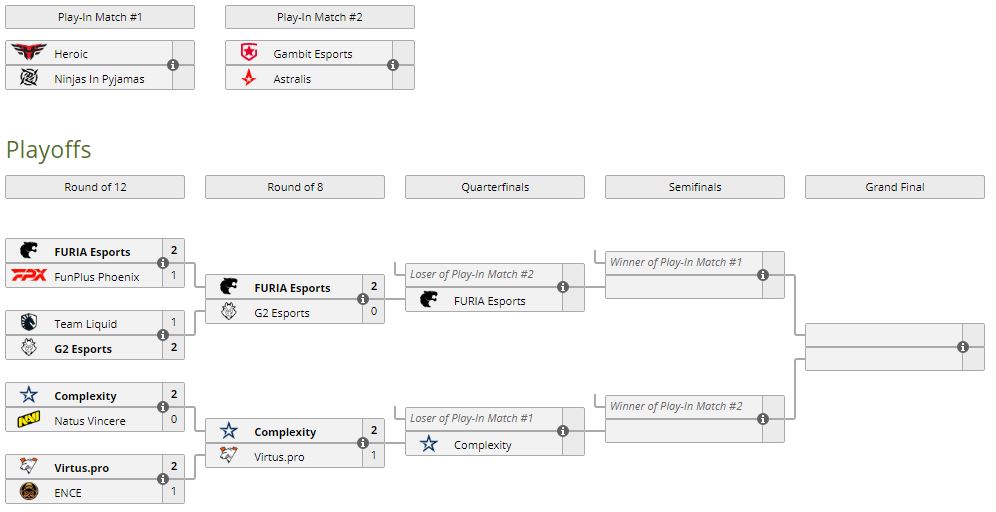Click the Playoffs section heading
The height and width of the screenshot is (512, 996).
pyautogui.click(x=48, y=150)
